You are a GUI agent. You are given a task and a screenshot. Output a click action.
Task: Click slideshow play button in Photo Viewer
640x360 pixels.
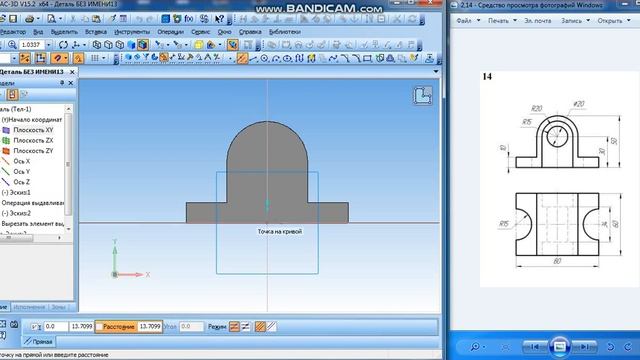[x=559, y=347]
